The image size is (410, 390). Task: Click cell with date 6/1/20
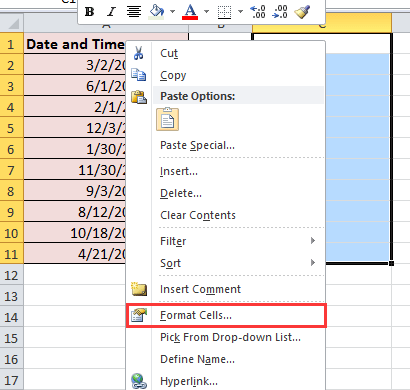pos(75,86)
